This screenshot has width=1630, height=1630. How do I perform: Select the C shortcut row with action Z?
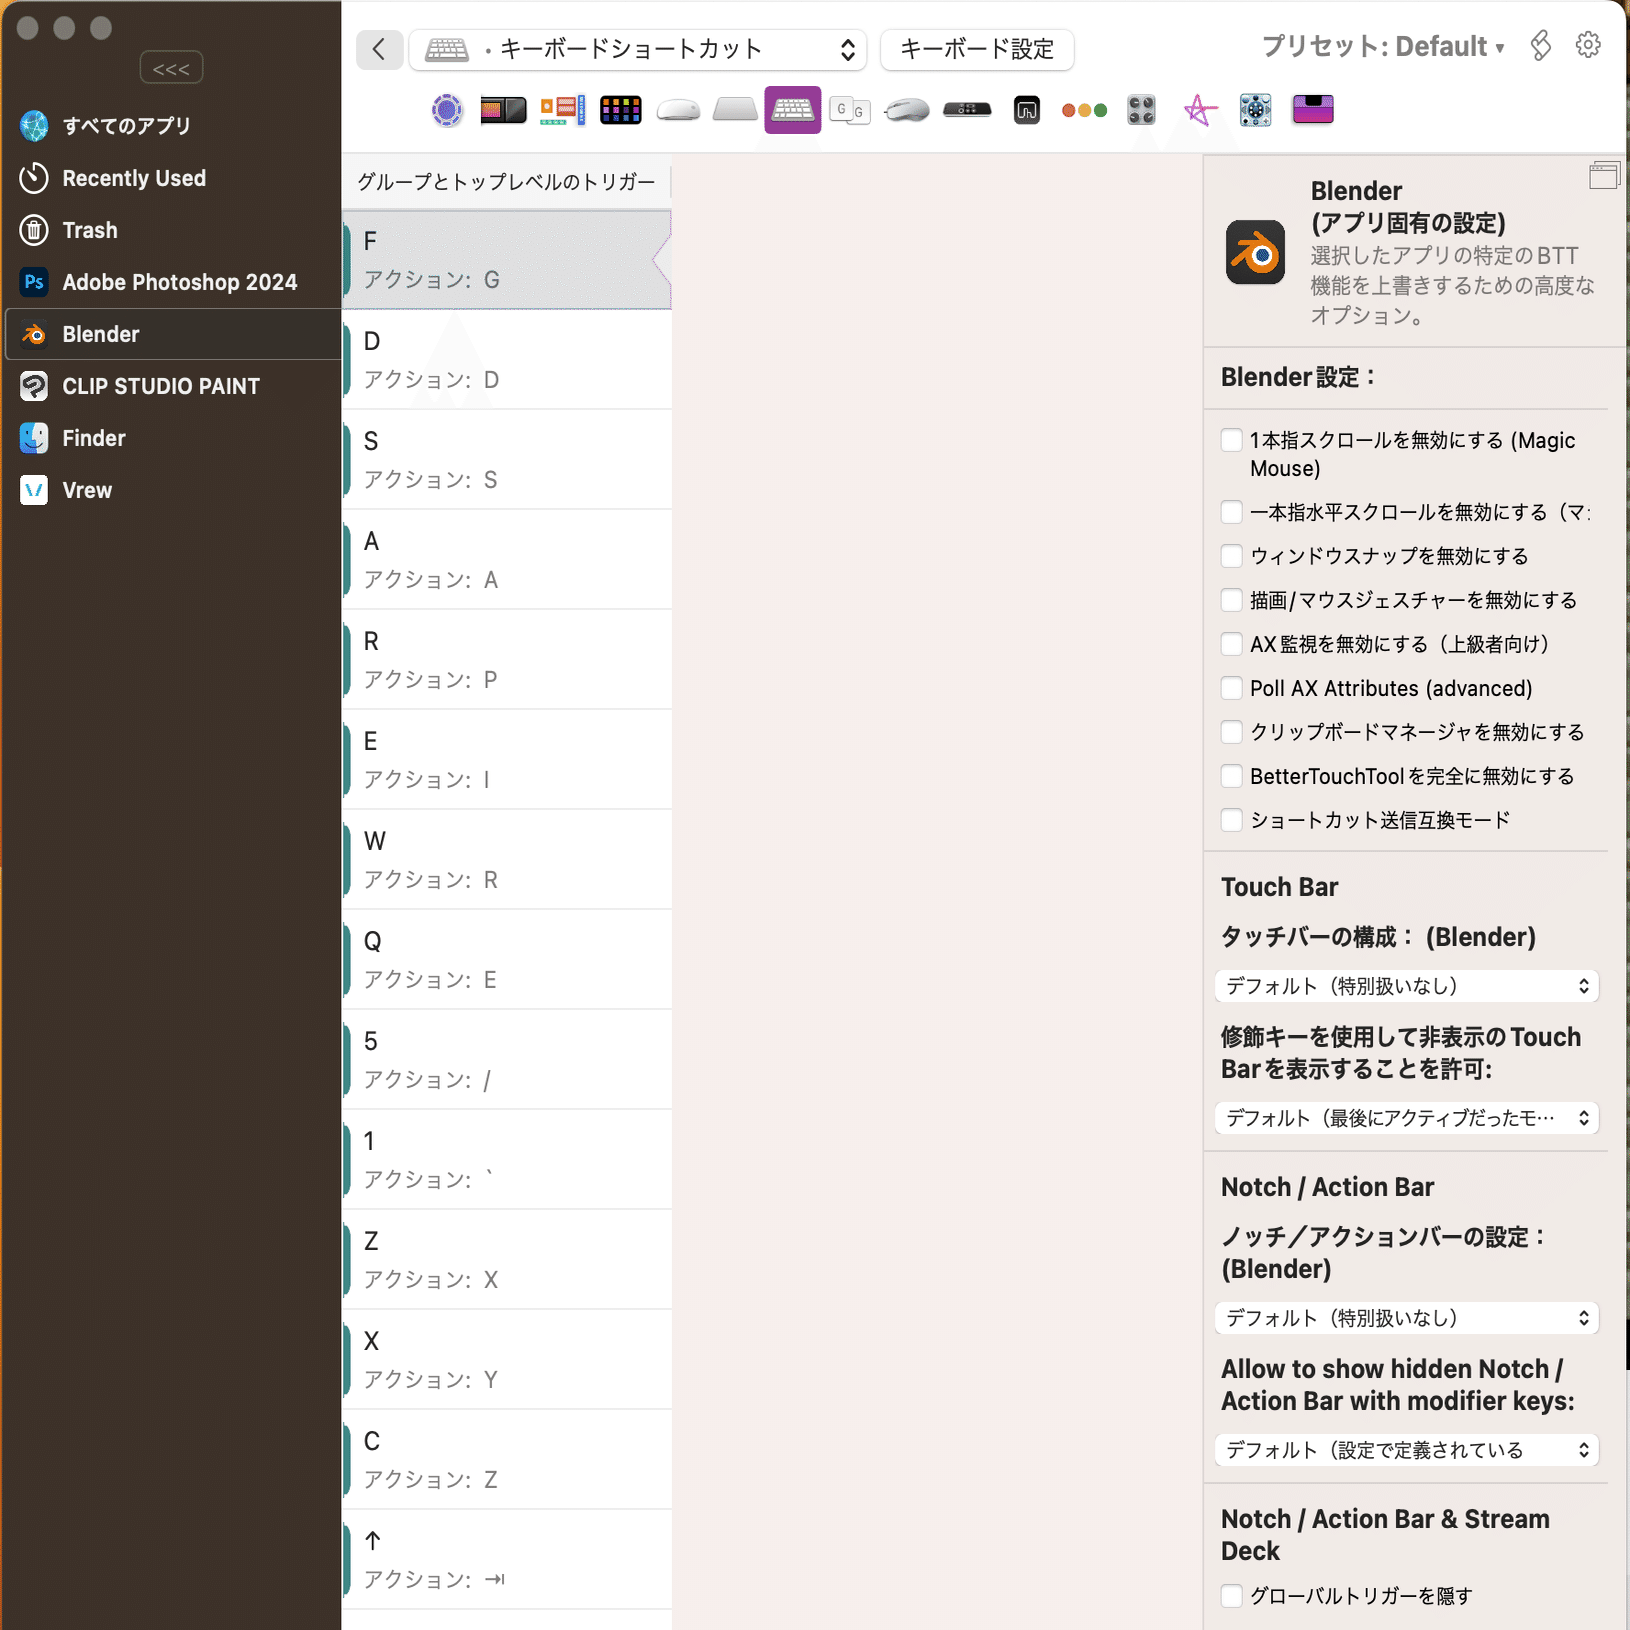coord(507,1460)
